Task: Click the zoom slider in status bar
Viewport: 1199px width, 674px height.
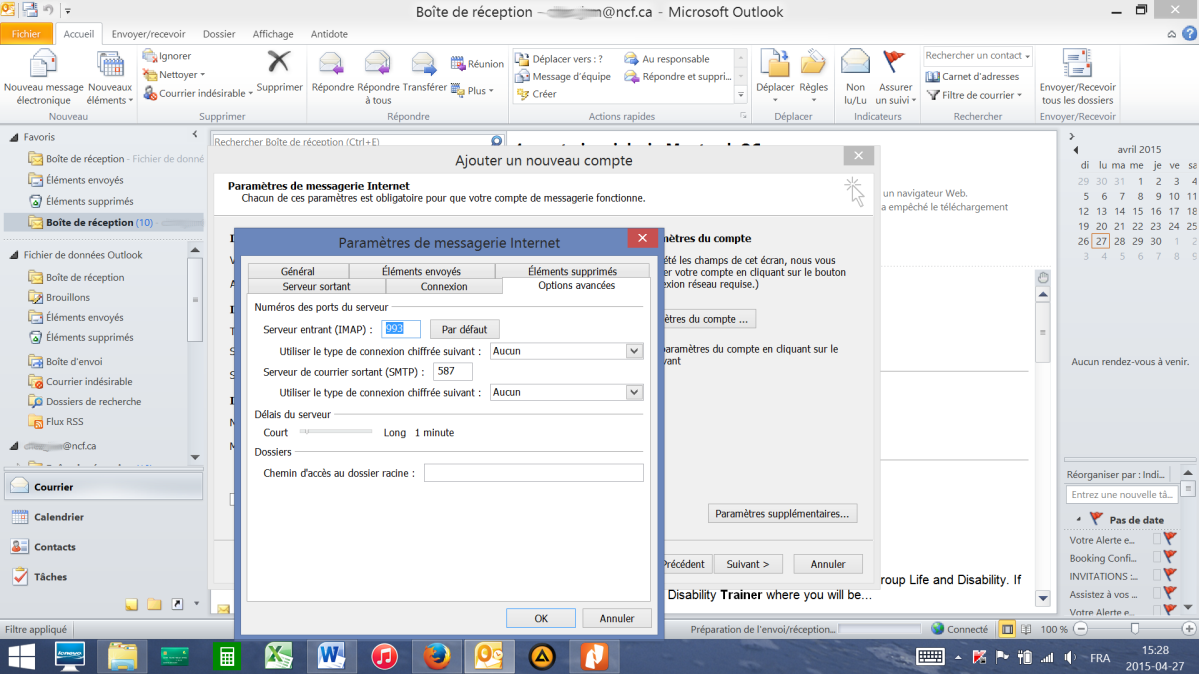Action: coord(1135,629)
